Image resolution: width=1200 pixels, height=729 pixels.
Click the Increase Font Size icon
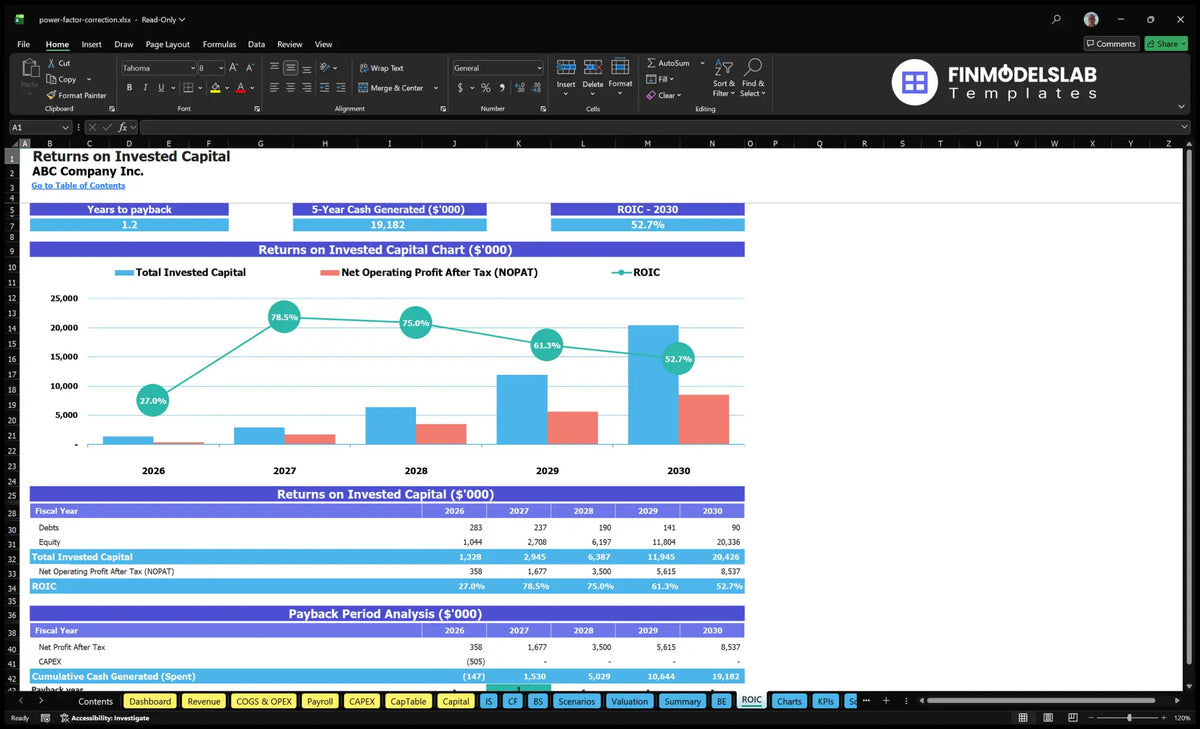[x=234, y=68]
